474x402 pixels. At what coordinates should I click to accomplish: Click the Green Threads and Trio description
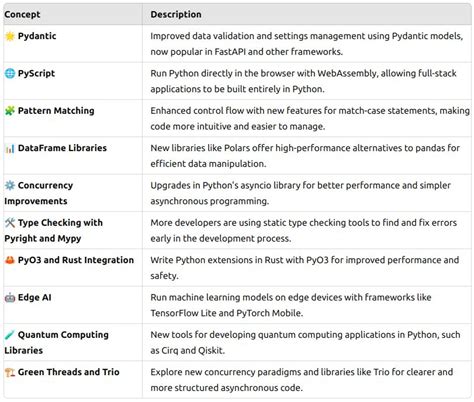pos(301,380)
